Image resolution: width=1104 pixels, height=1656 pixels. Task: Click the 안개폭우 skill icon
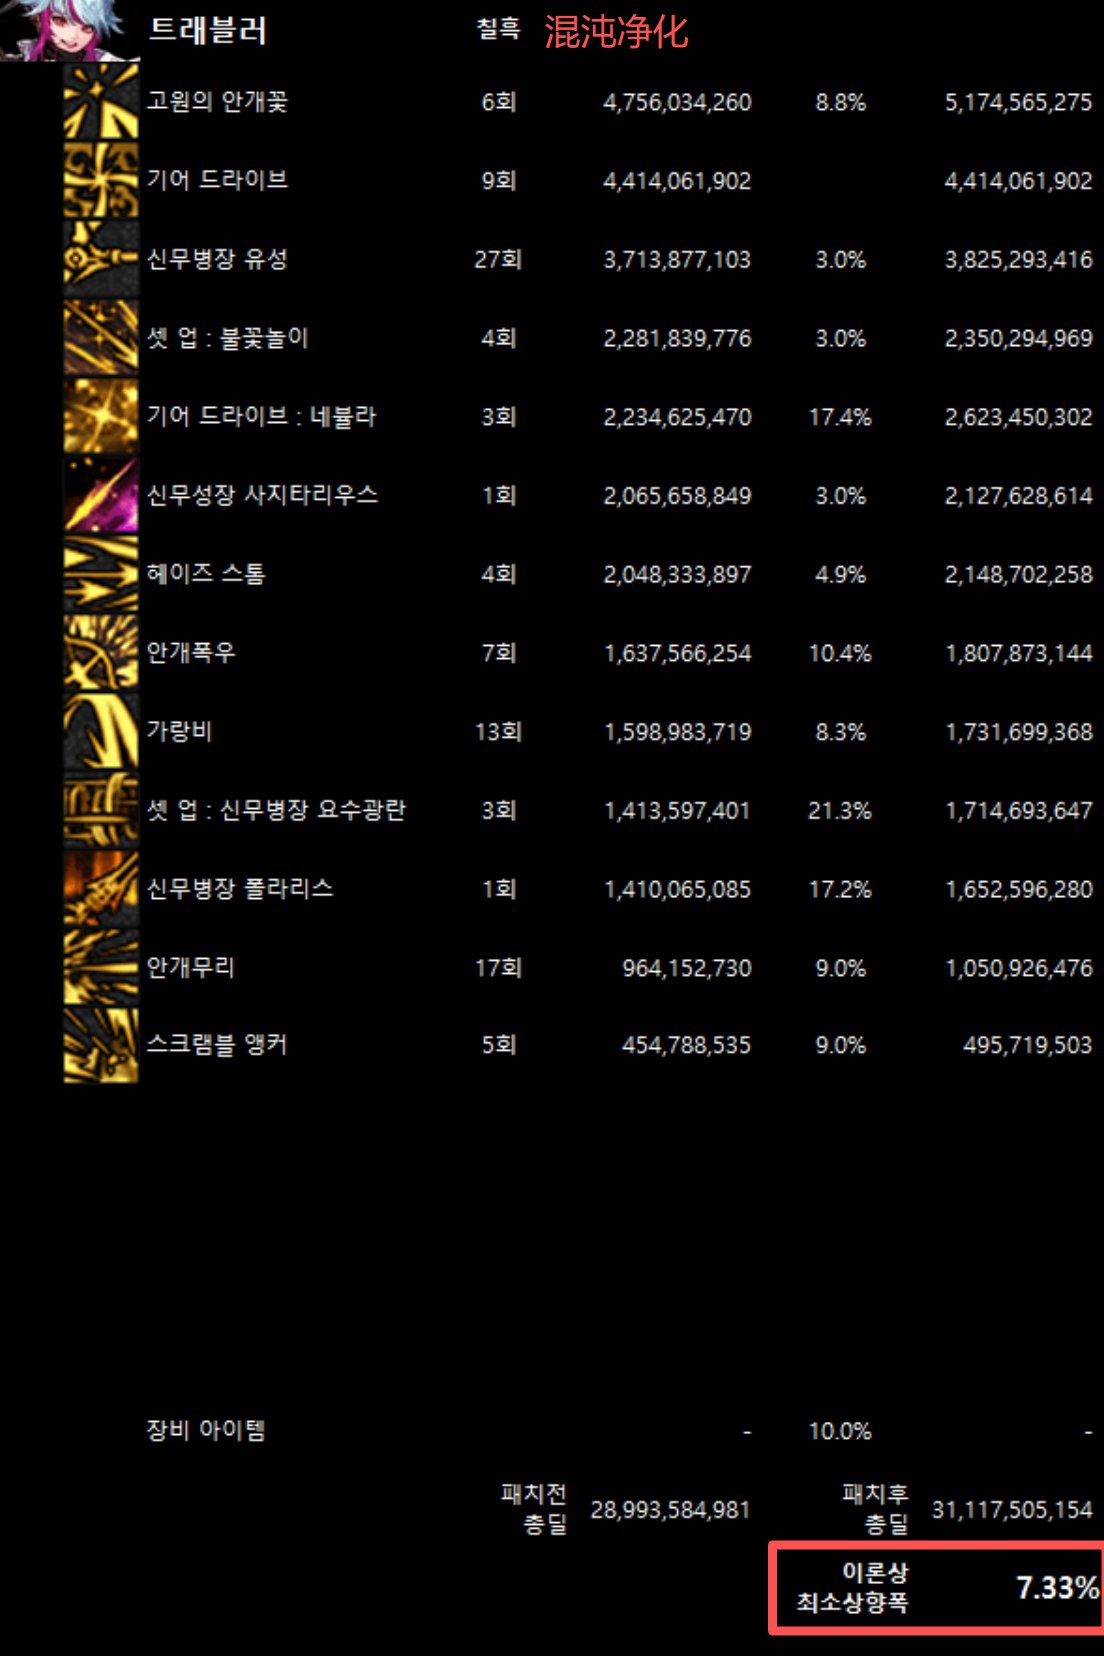pyautogui.click(x=101, y=652)
